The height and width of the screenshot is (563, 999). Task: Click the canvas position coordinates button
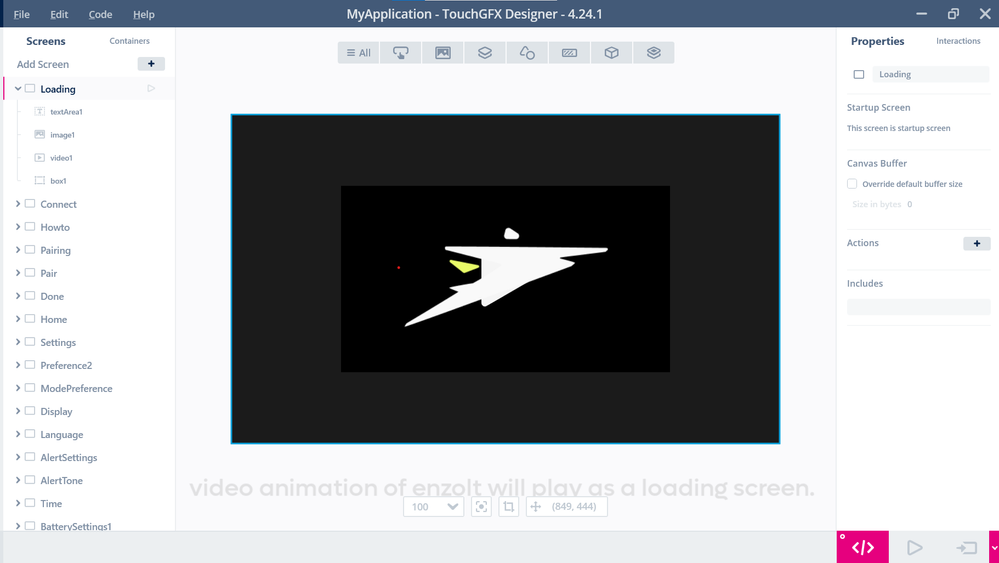pos(566,507)
